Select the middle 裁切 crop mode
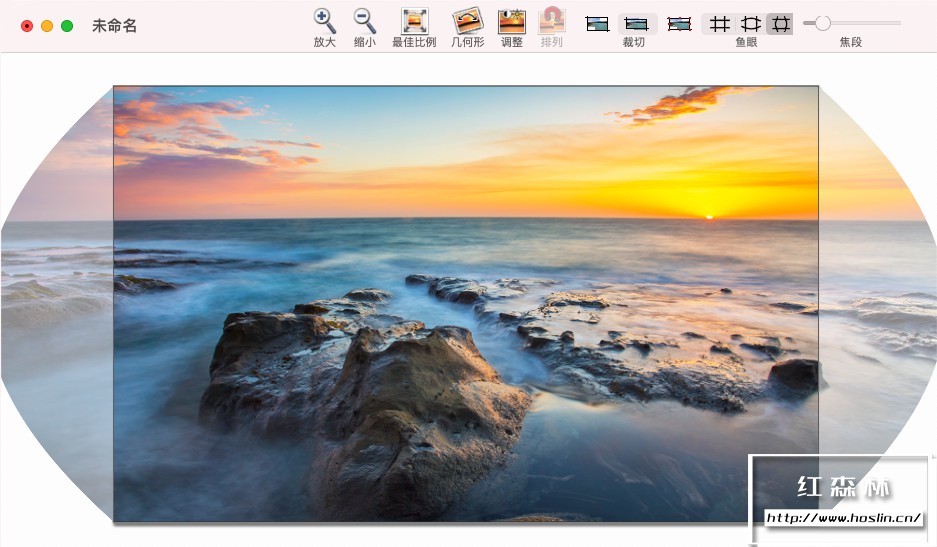This screenshot has height=547, width=937. 636,24
